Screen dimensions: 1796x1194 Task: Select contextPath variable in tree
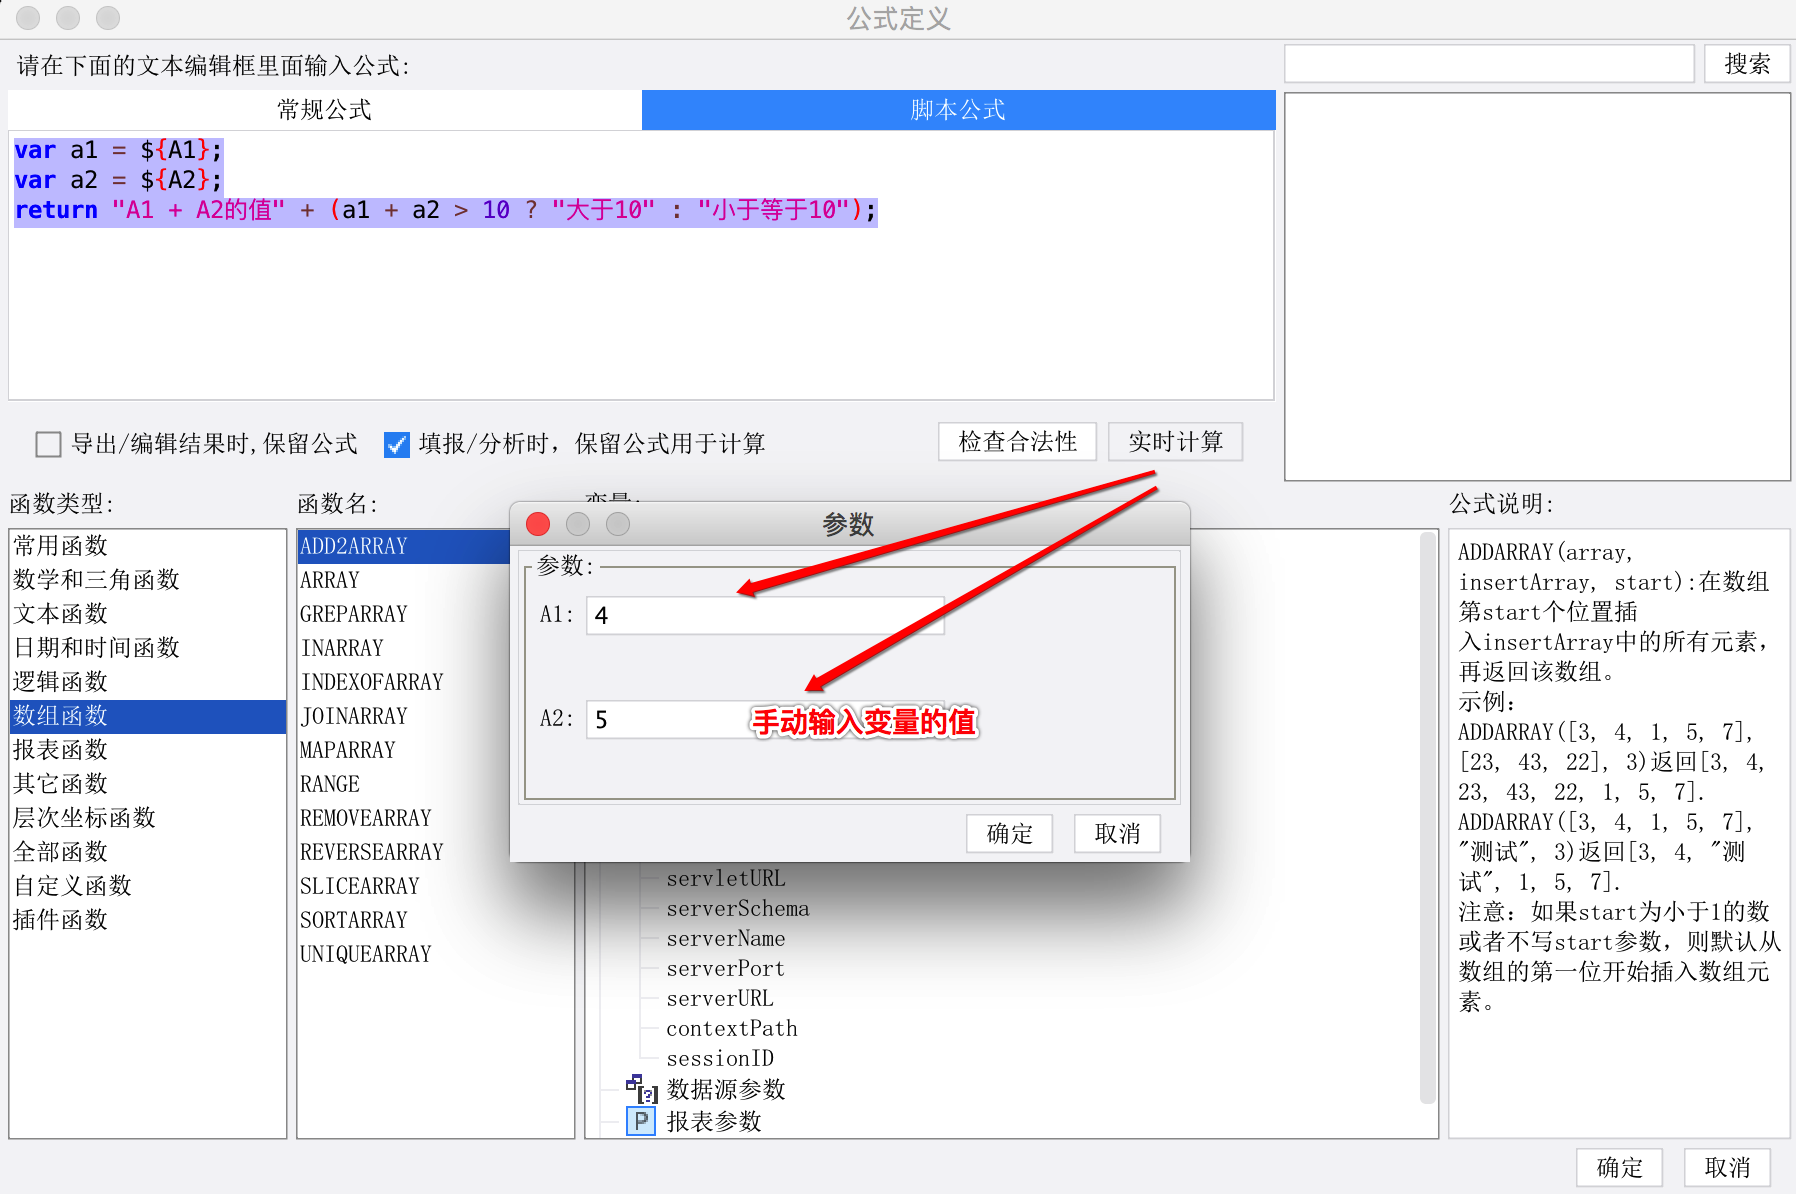[x=732, y=1028]
